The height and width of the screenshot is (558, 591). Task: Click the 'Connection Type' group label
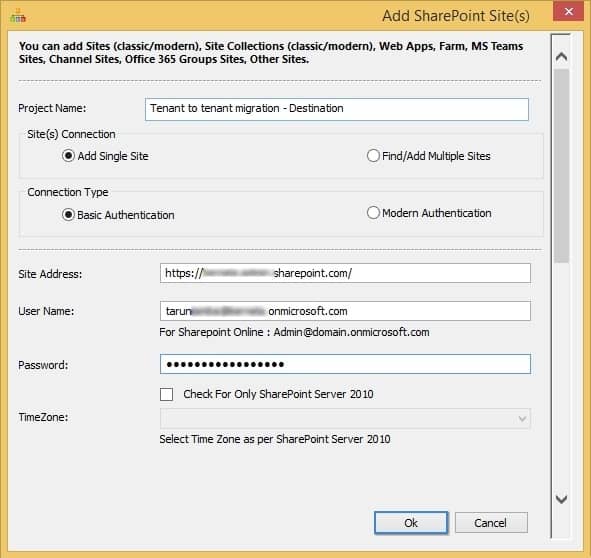pos(68,192)
